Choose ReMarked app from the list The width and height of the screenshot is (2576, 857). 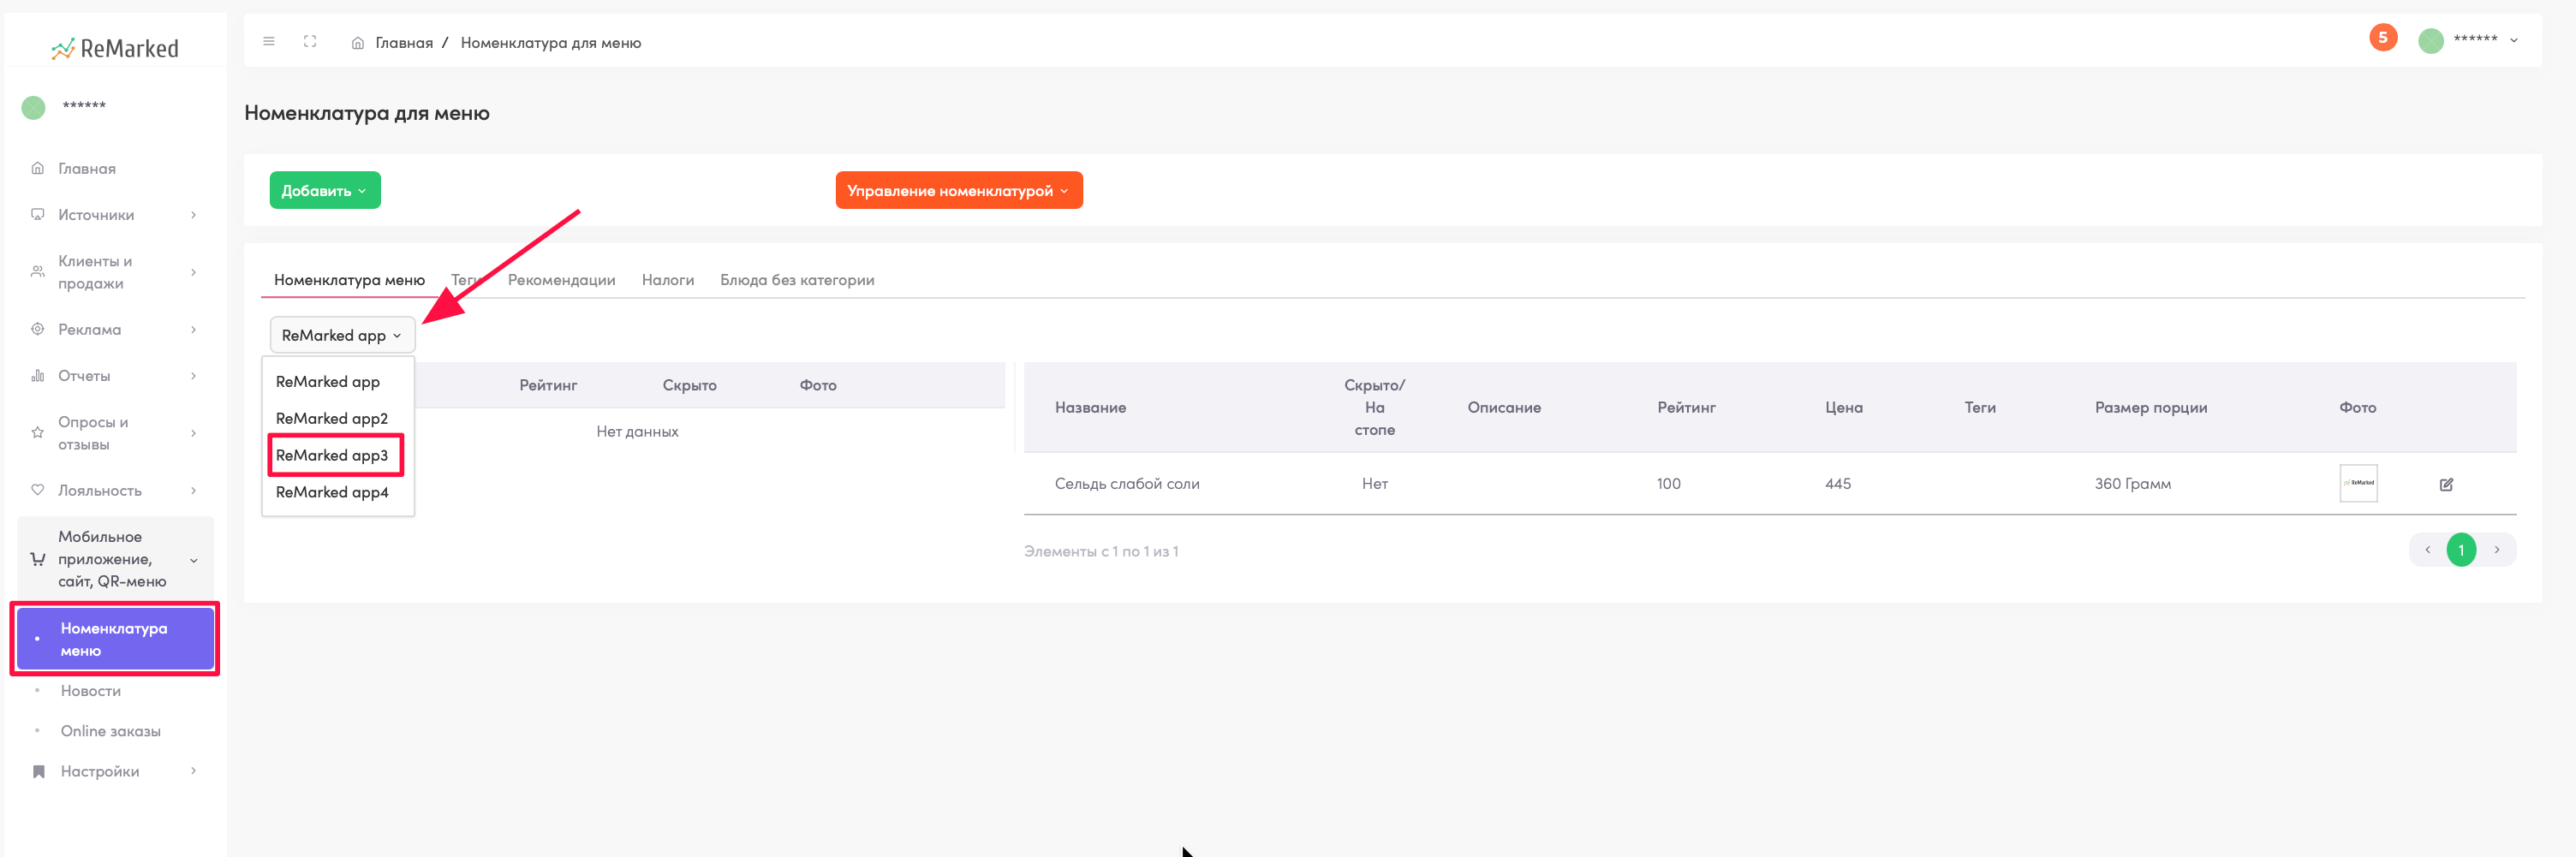[328, 382]
